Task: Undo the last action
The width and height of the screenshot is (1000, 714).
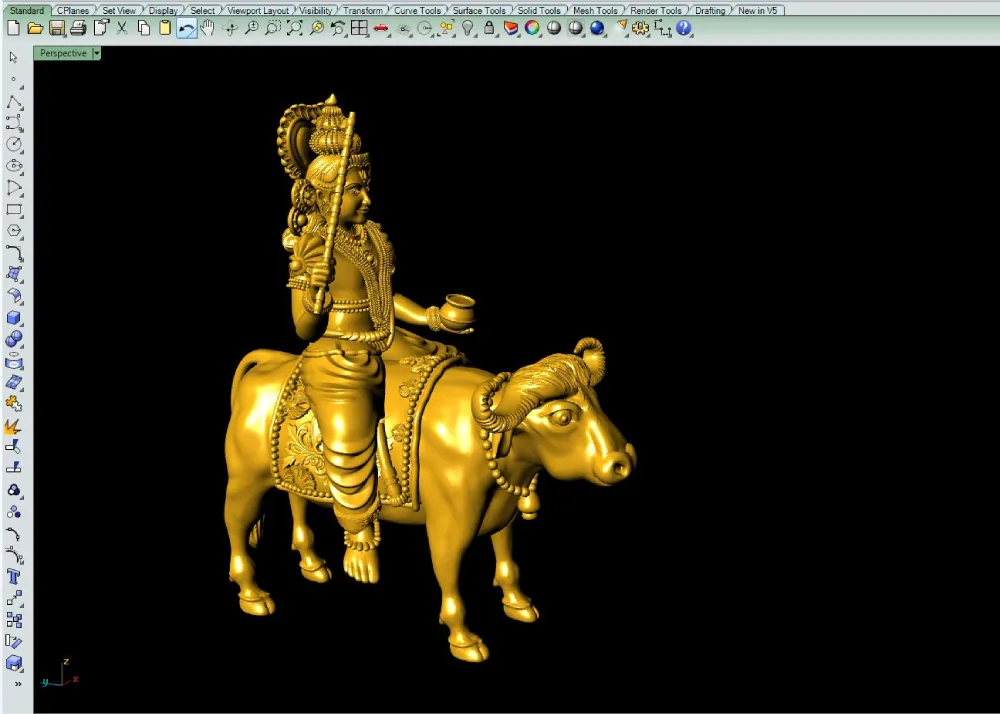Action: [x=187, y=28]
